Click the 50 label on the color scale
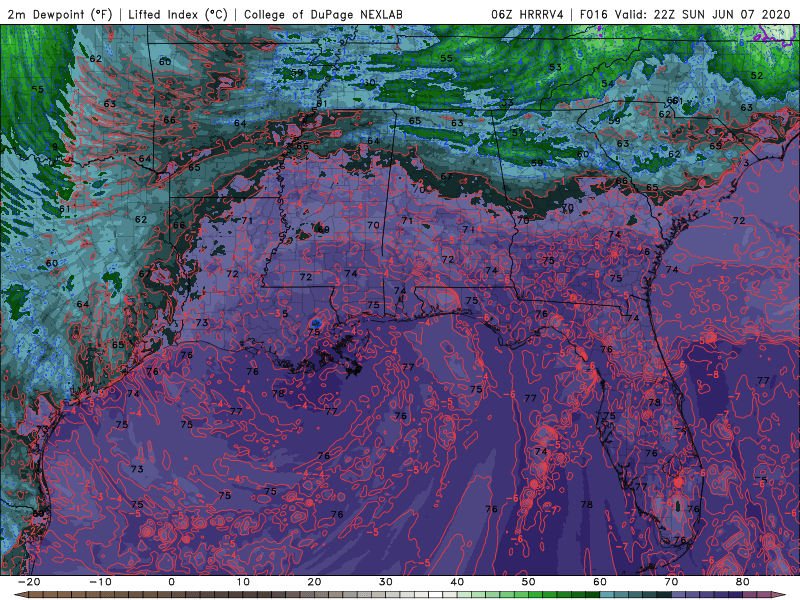800x600 pixels. click(529, 582)
